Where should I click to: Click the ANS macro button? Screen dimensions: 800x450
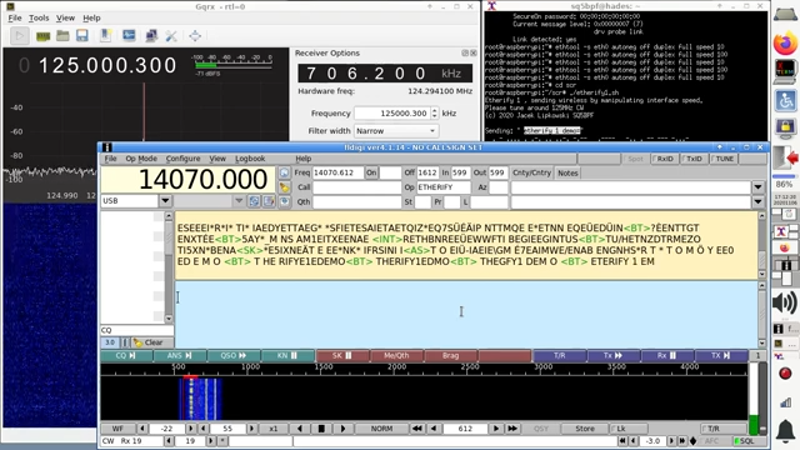point(180,356)
